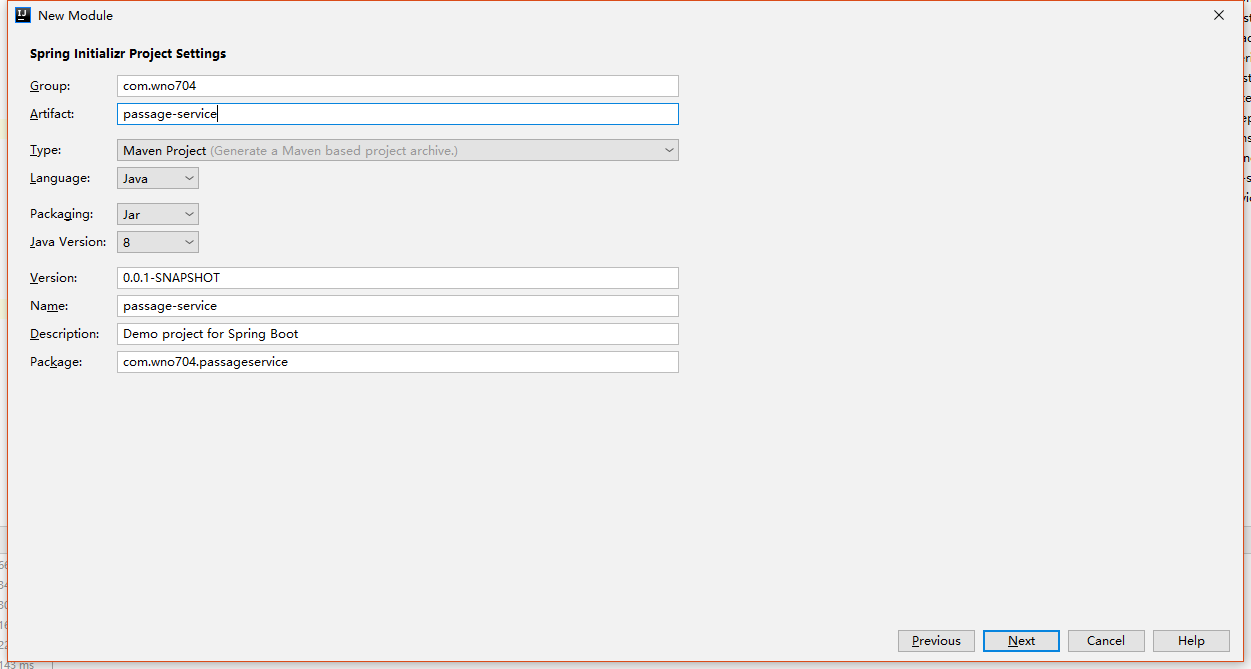Focus the Artifact input field
Image resolution: width=1251 pixels, height=669 pixels.
tap(397, 114)
